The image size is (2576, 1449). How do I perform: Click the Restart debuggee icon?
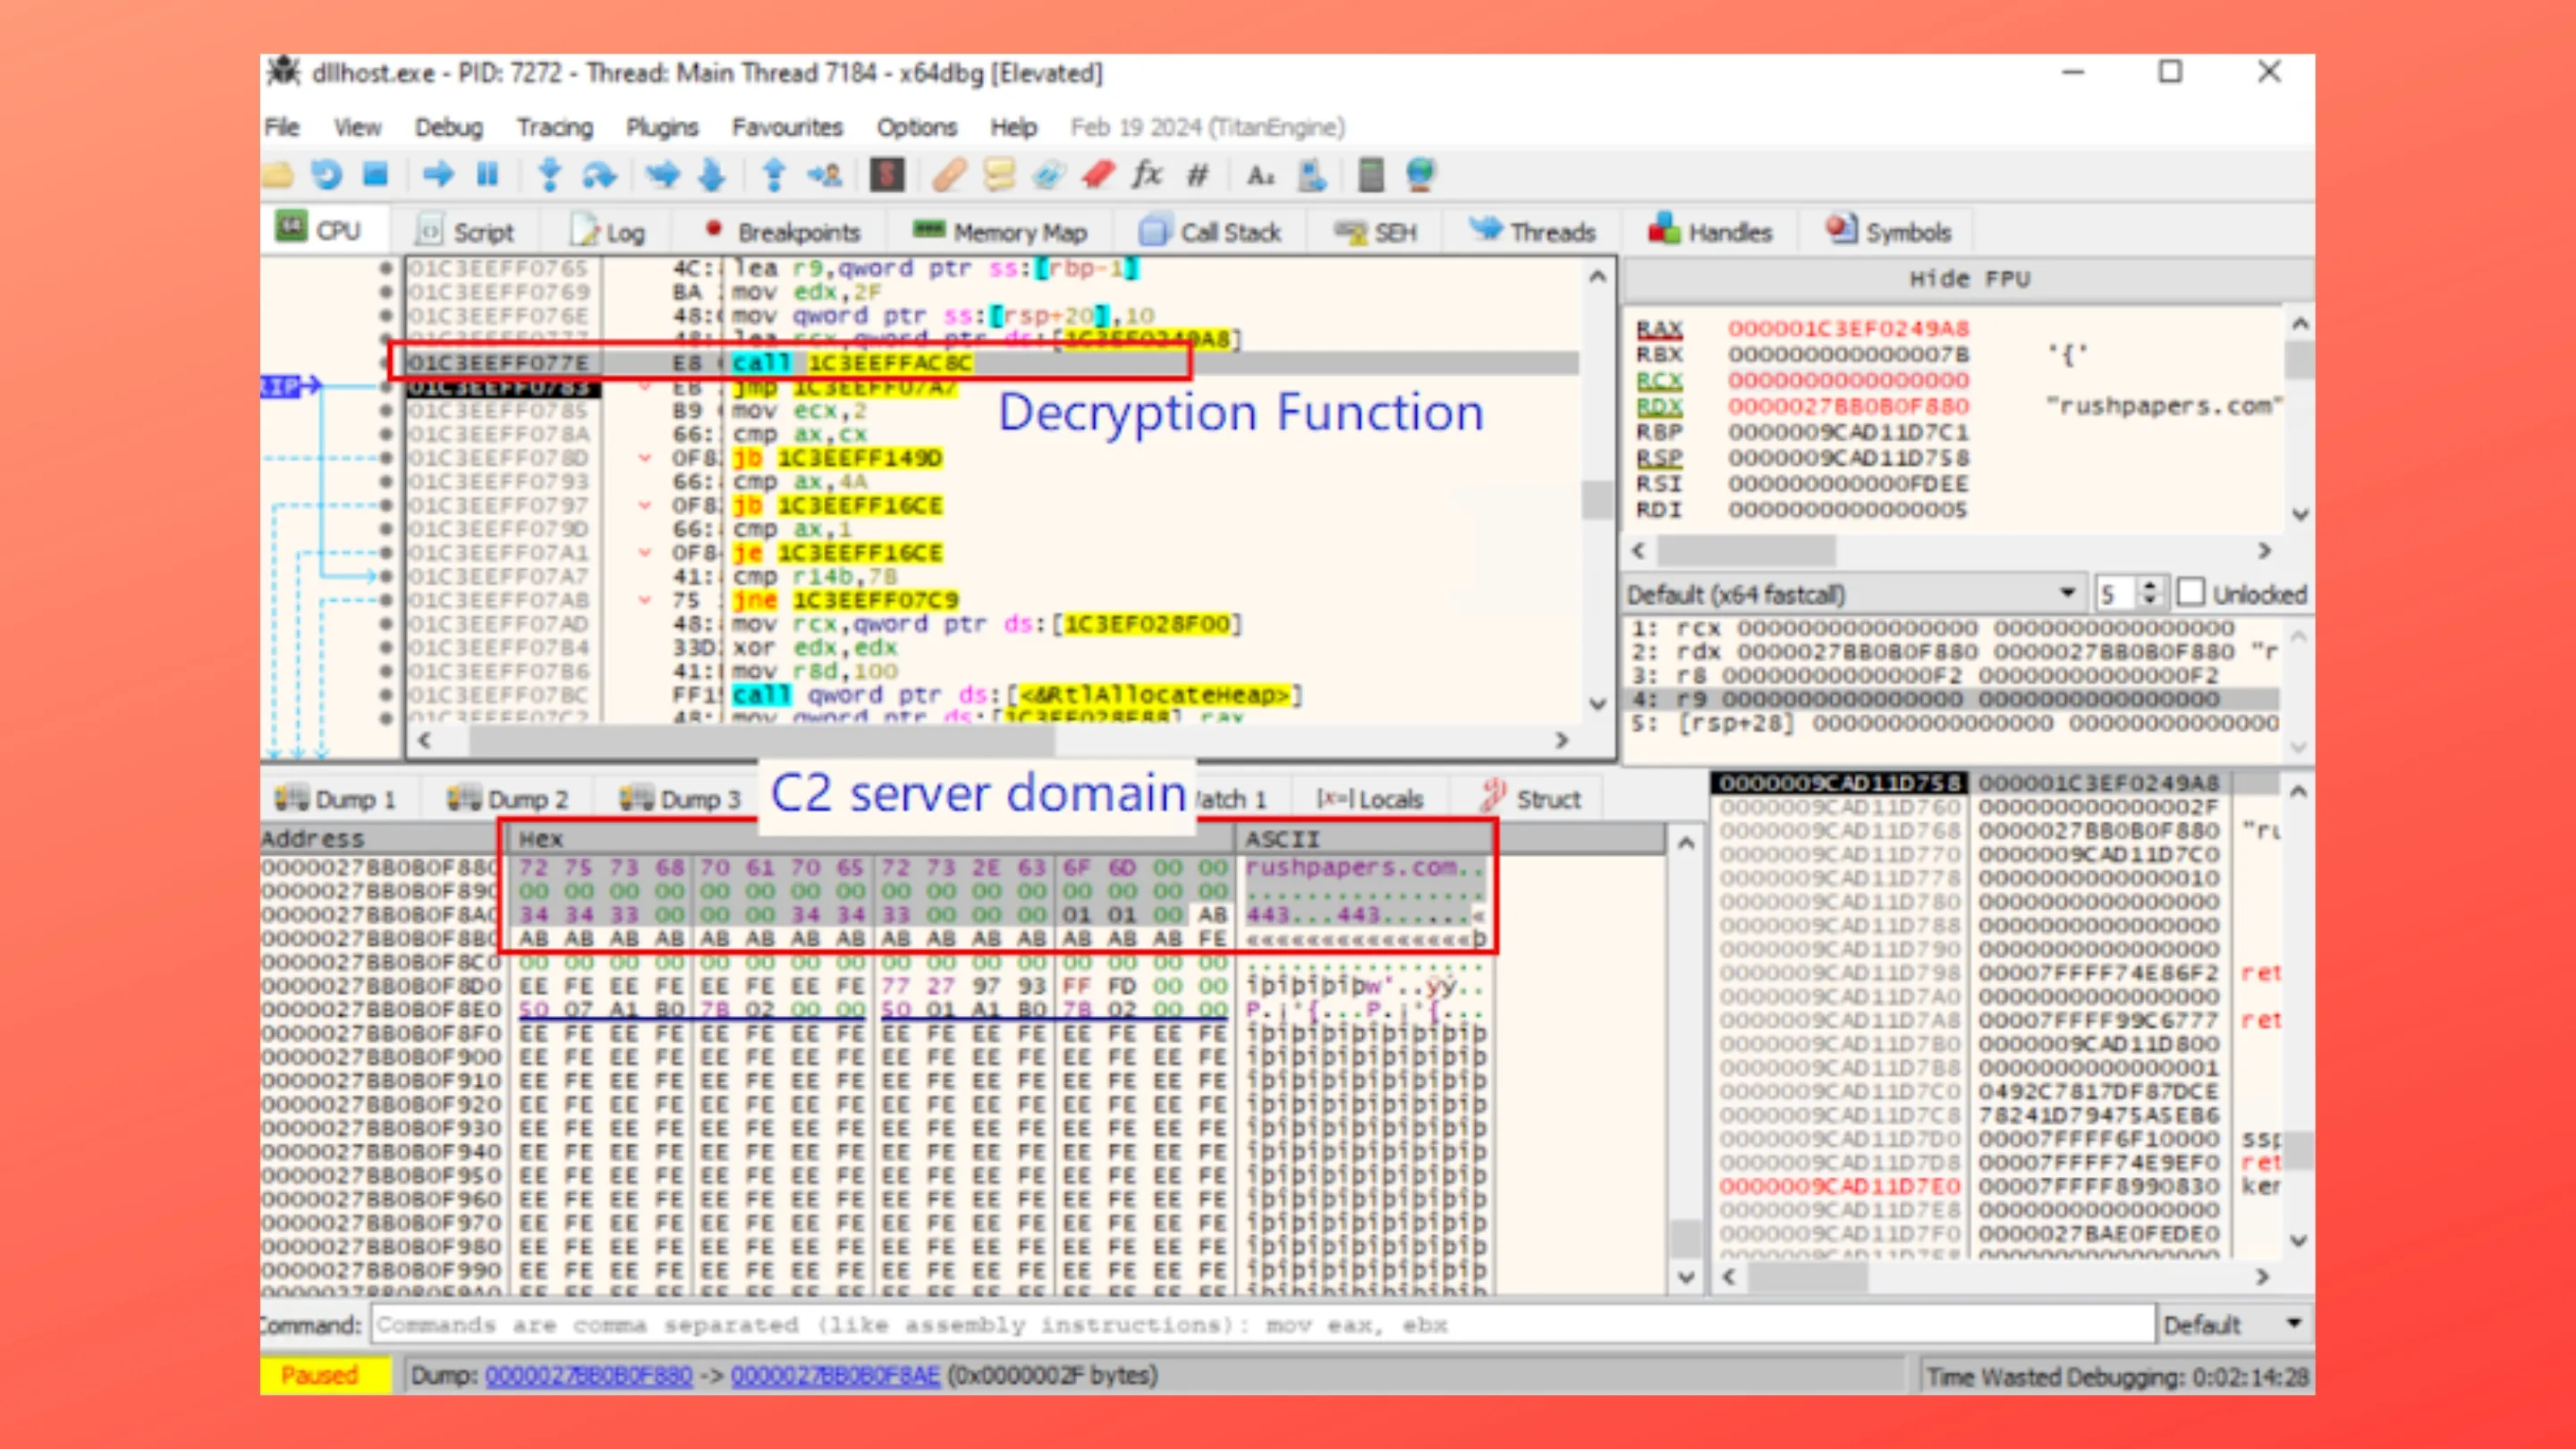point(326,175)
